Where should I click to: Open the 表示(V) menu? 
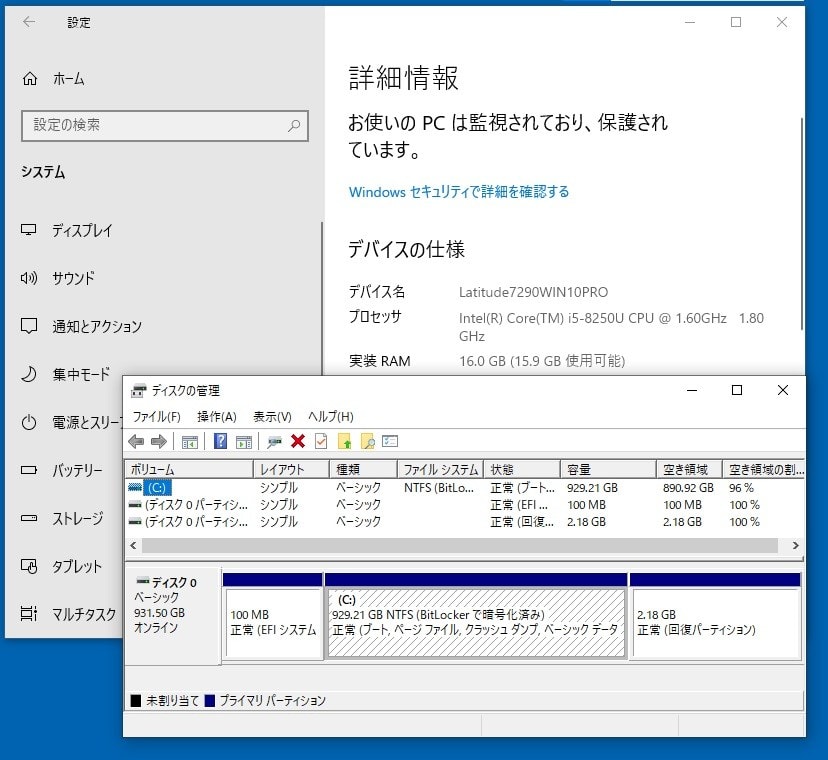pos(272,417)
